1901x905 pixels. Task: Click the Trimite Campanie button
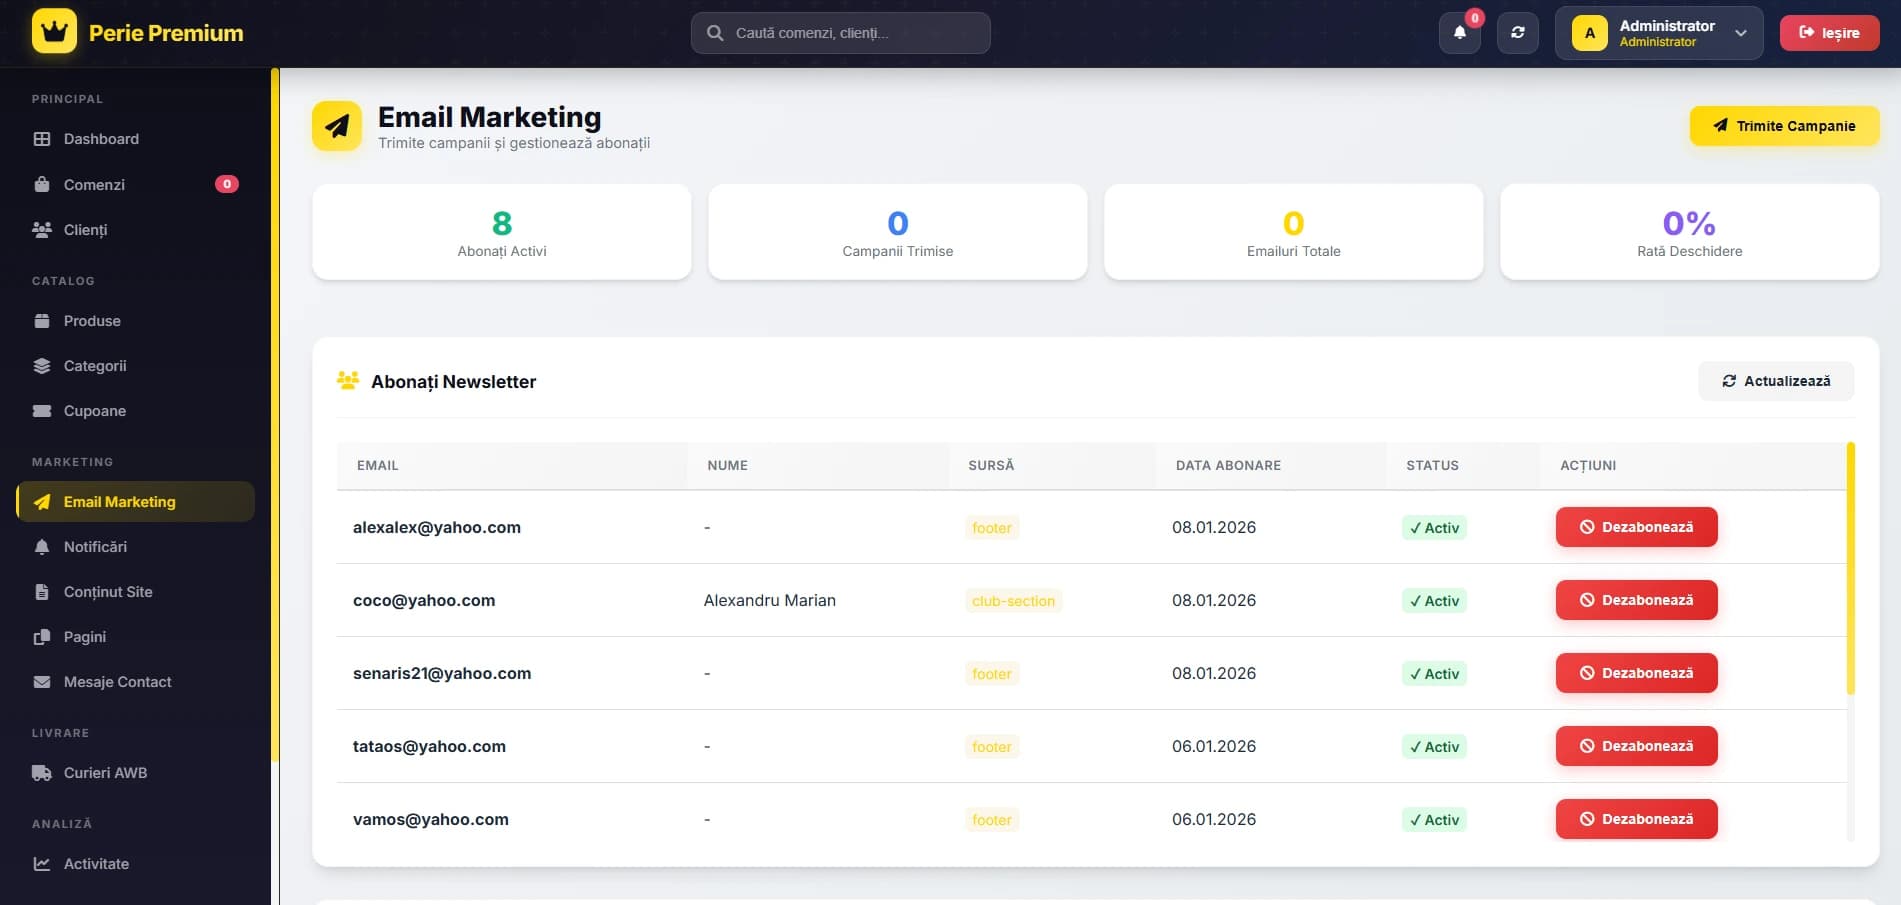[1784, 126]
